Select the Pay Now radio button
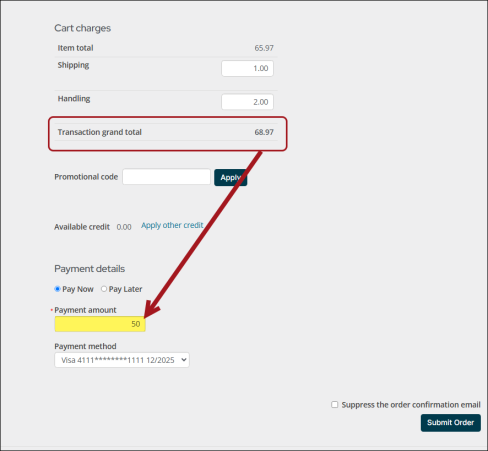Screen dimensions: 488x451 coord(57,289)
